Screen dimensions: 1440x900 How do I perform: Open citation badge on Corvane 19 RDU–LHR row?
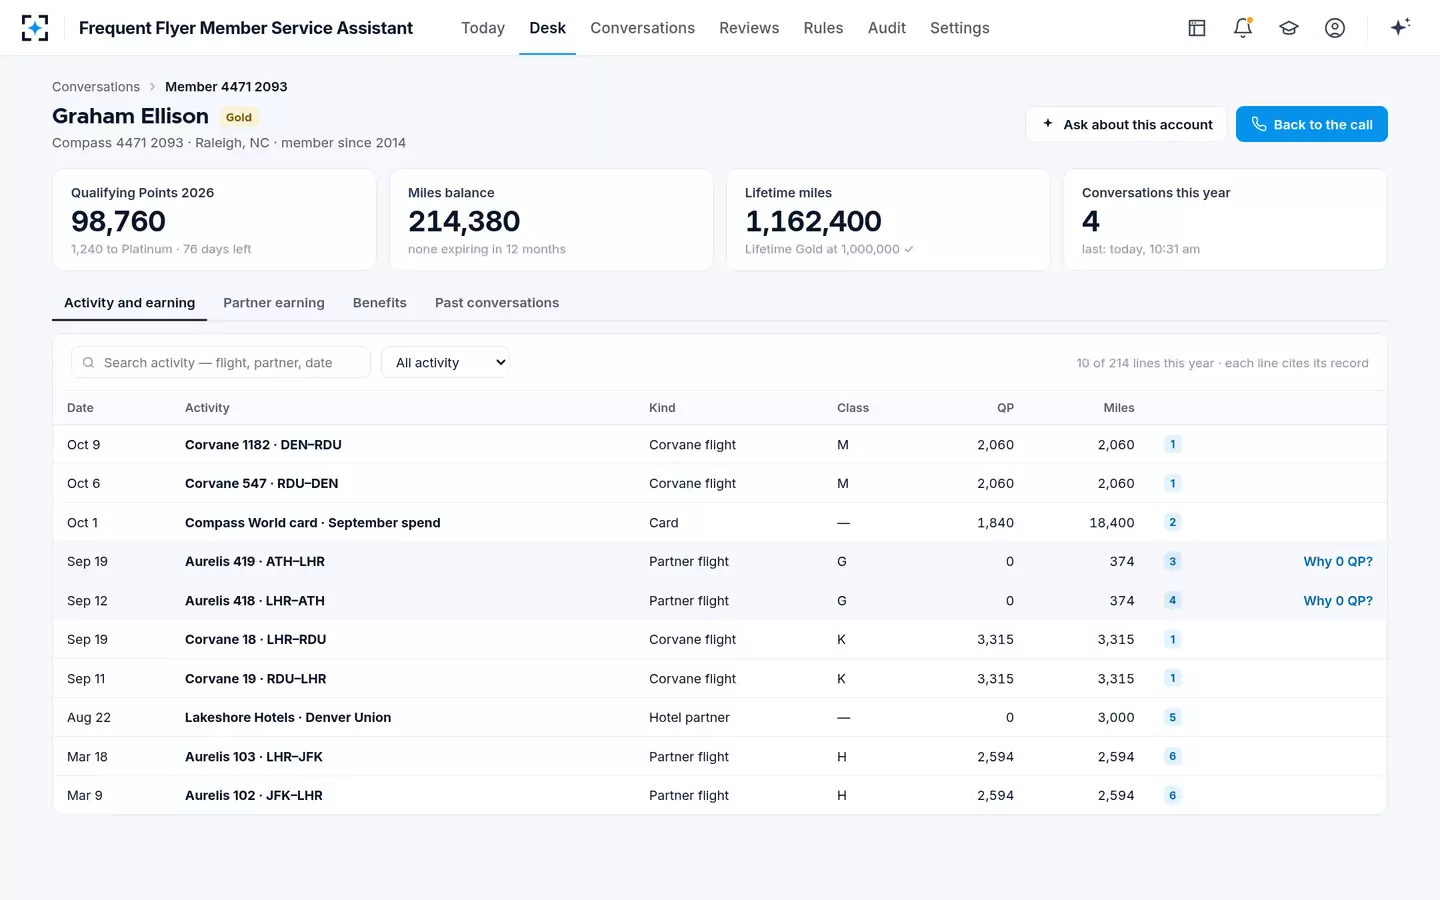point(1173,678)
